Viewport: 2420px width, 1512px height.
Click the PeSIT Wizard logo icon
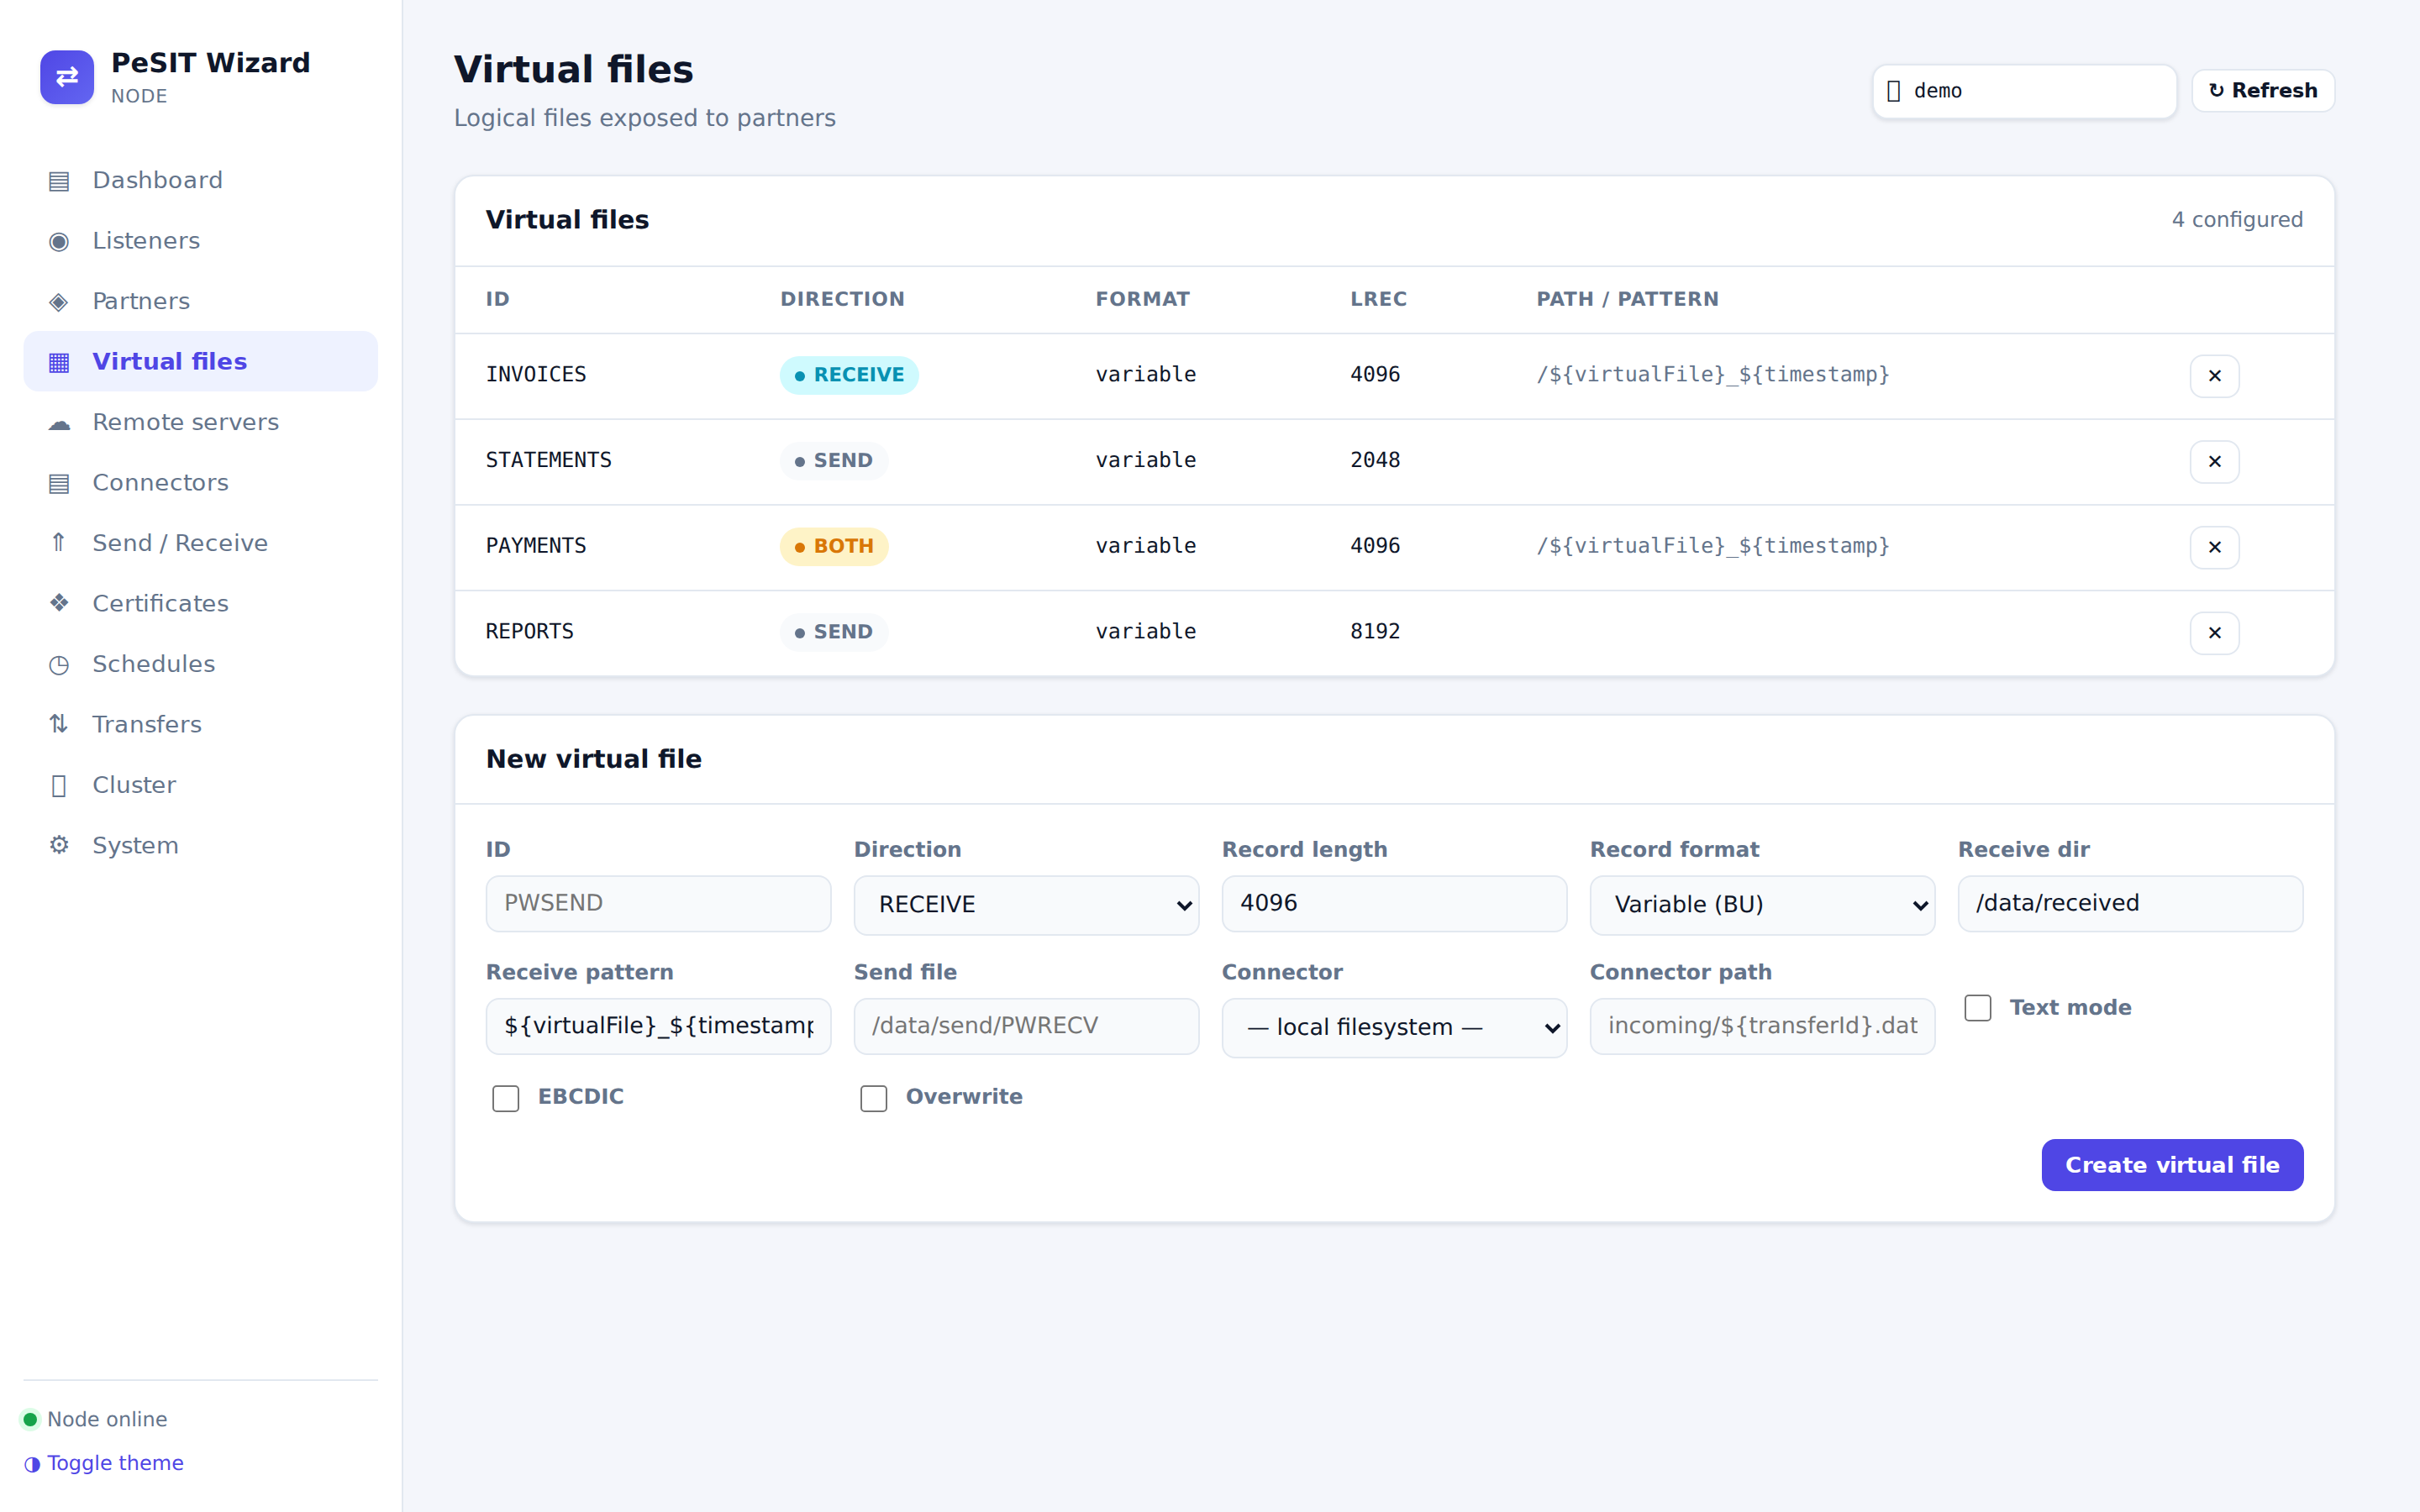[67, 77]
